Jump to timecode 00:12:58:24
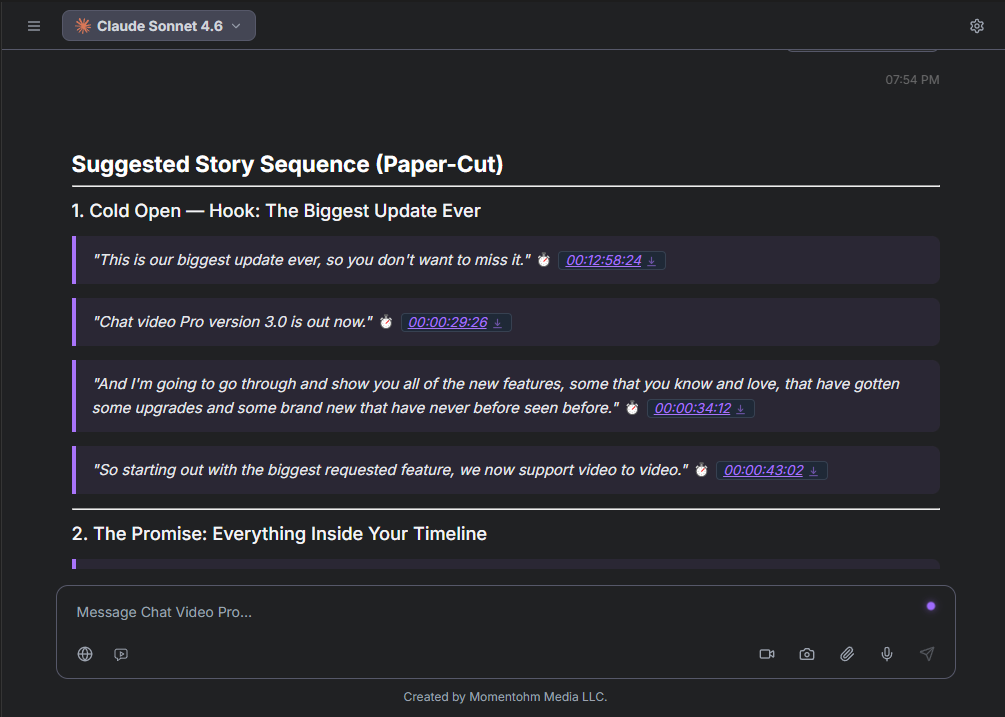 [x=604, y=260]
